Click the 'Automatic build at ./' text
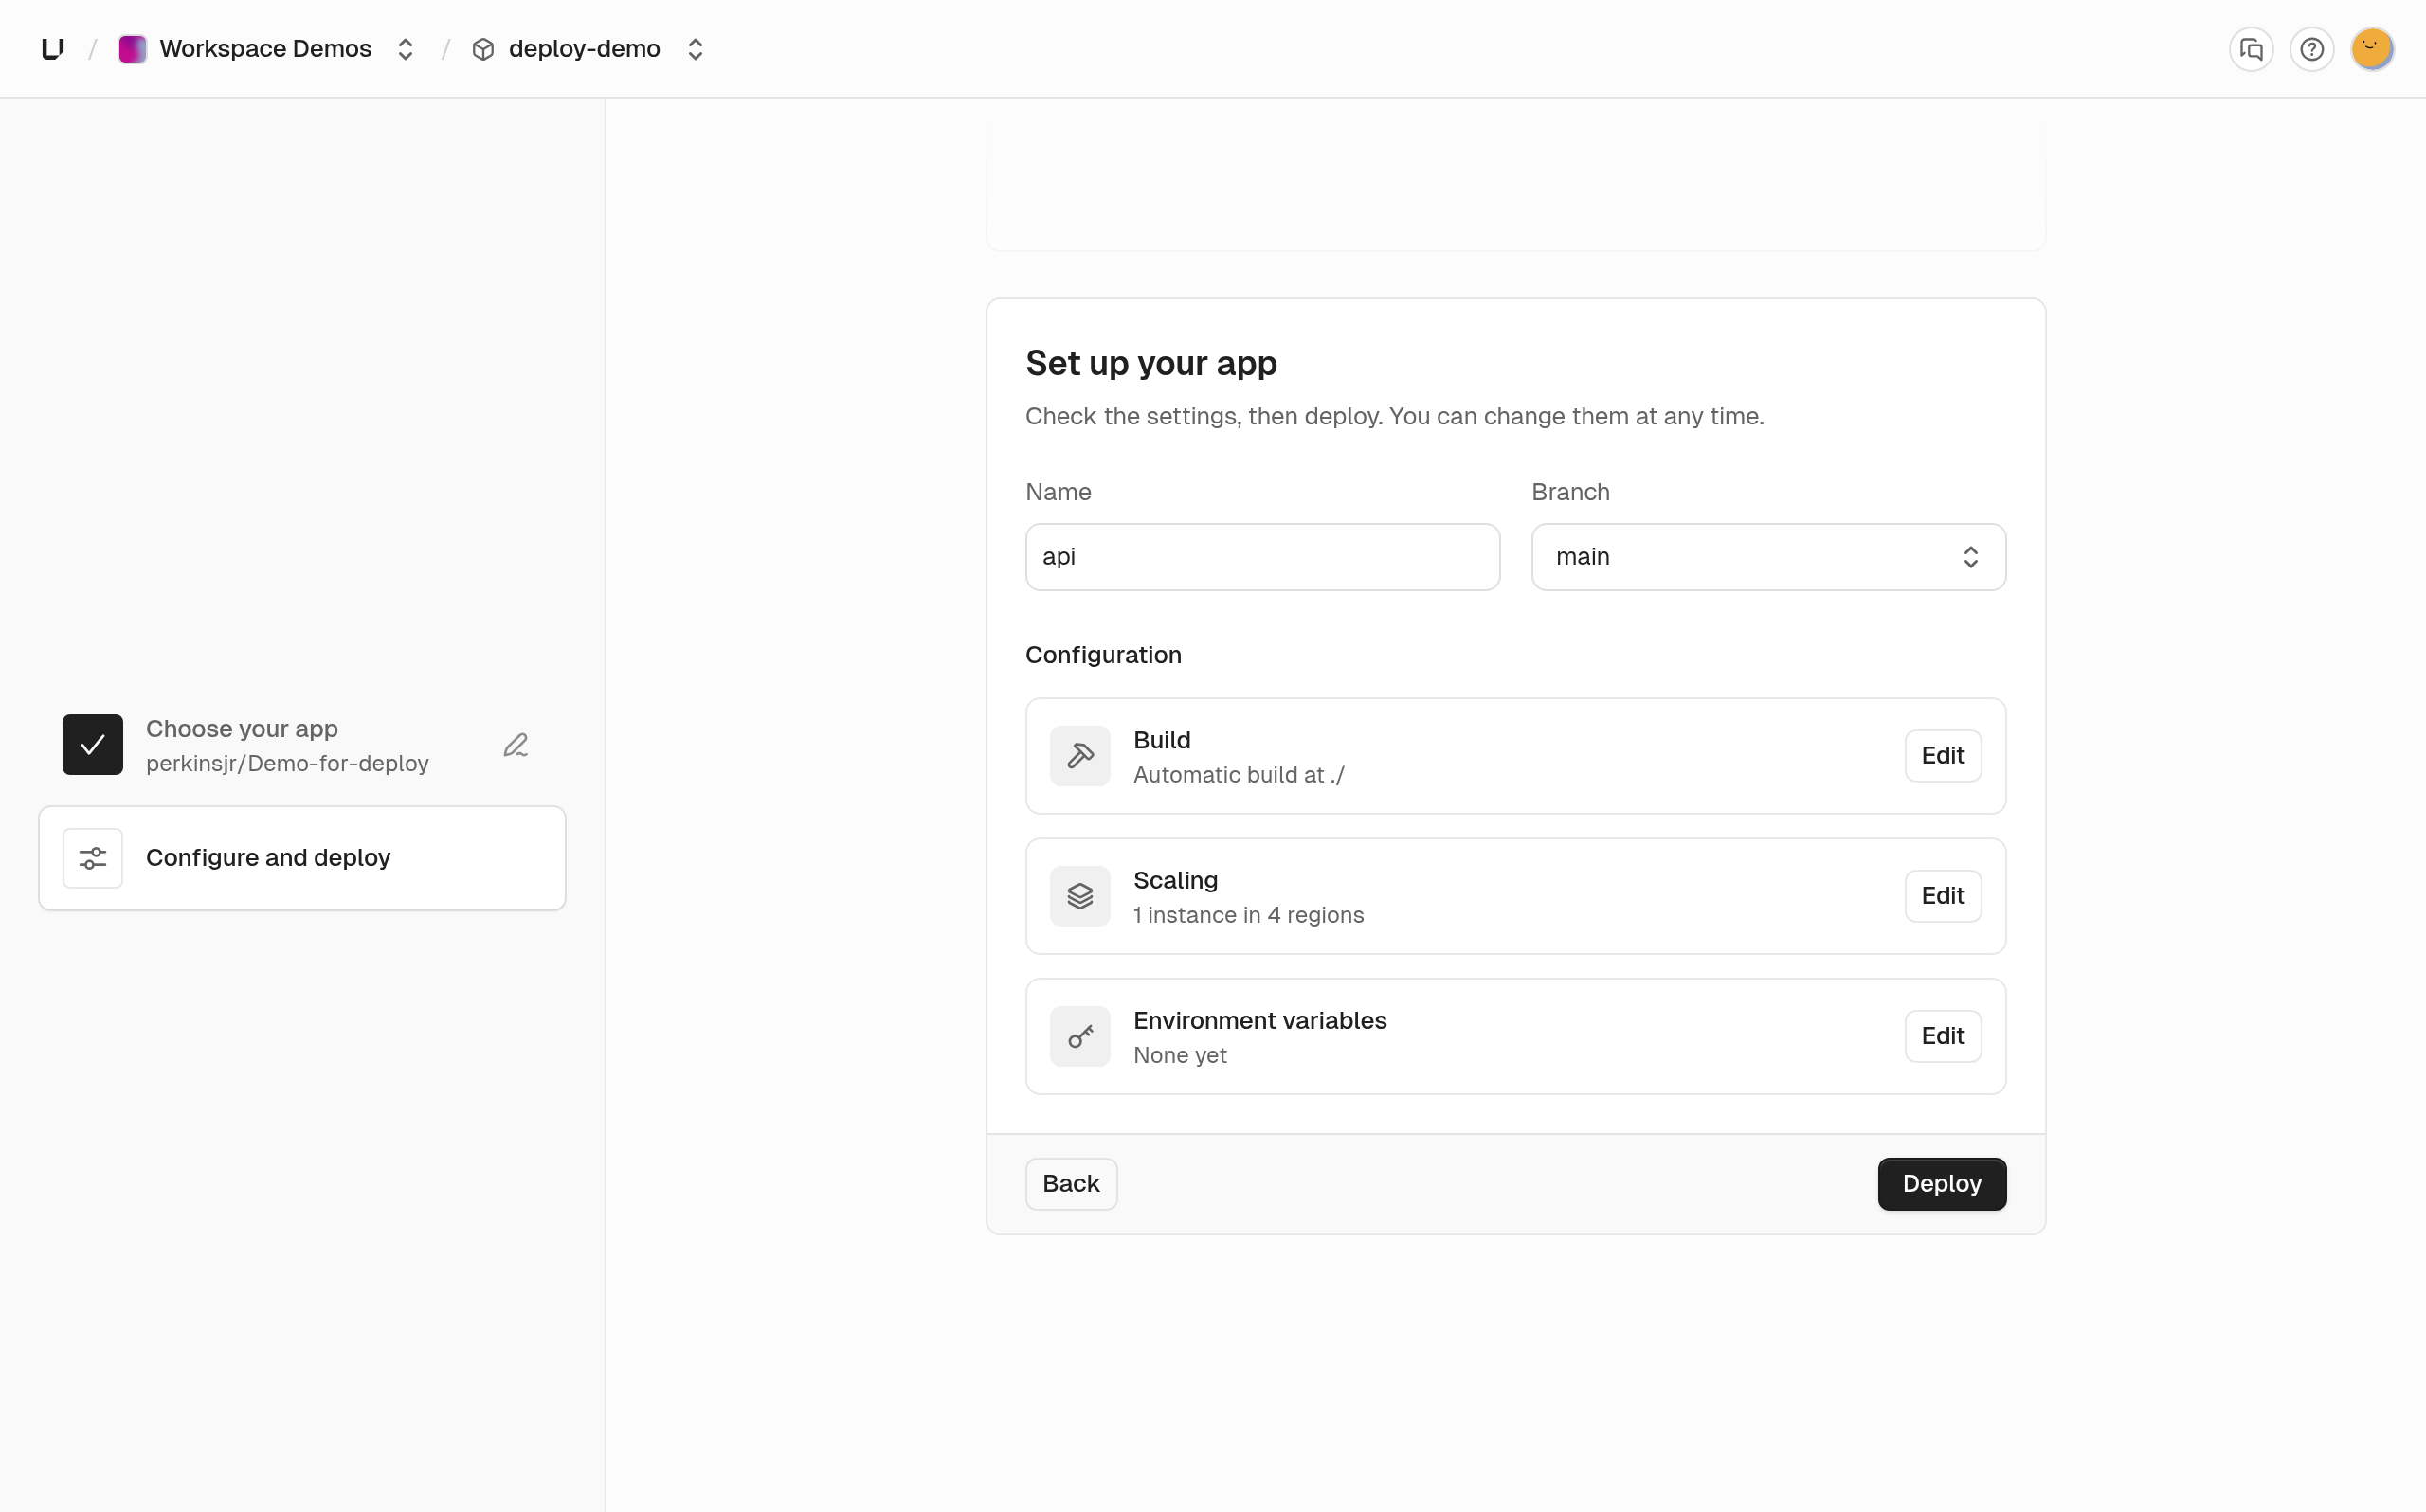This screenshot has width=2426, height=1512. pos(1238,775)
